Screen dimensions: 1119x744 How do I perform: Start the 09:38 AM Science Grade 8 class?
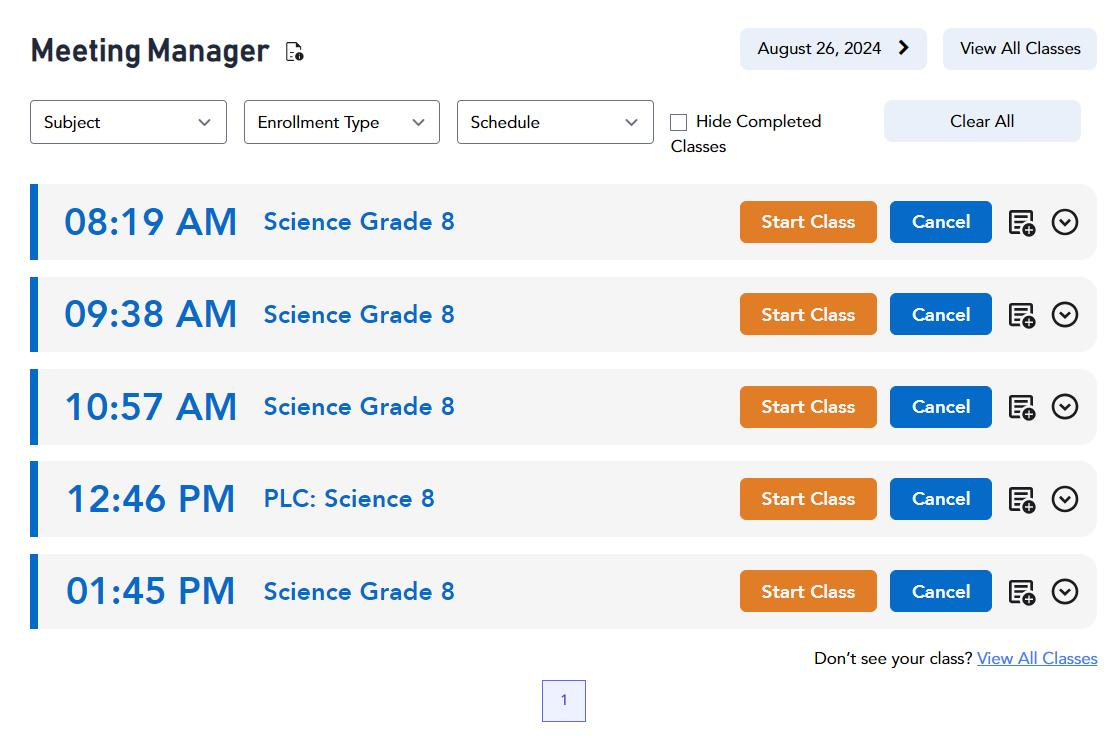pyautogui.click(x=808, y=314)
